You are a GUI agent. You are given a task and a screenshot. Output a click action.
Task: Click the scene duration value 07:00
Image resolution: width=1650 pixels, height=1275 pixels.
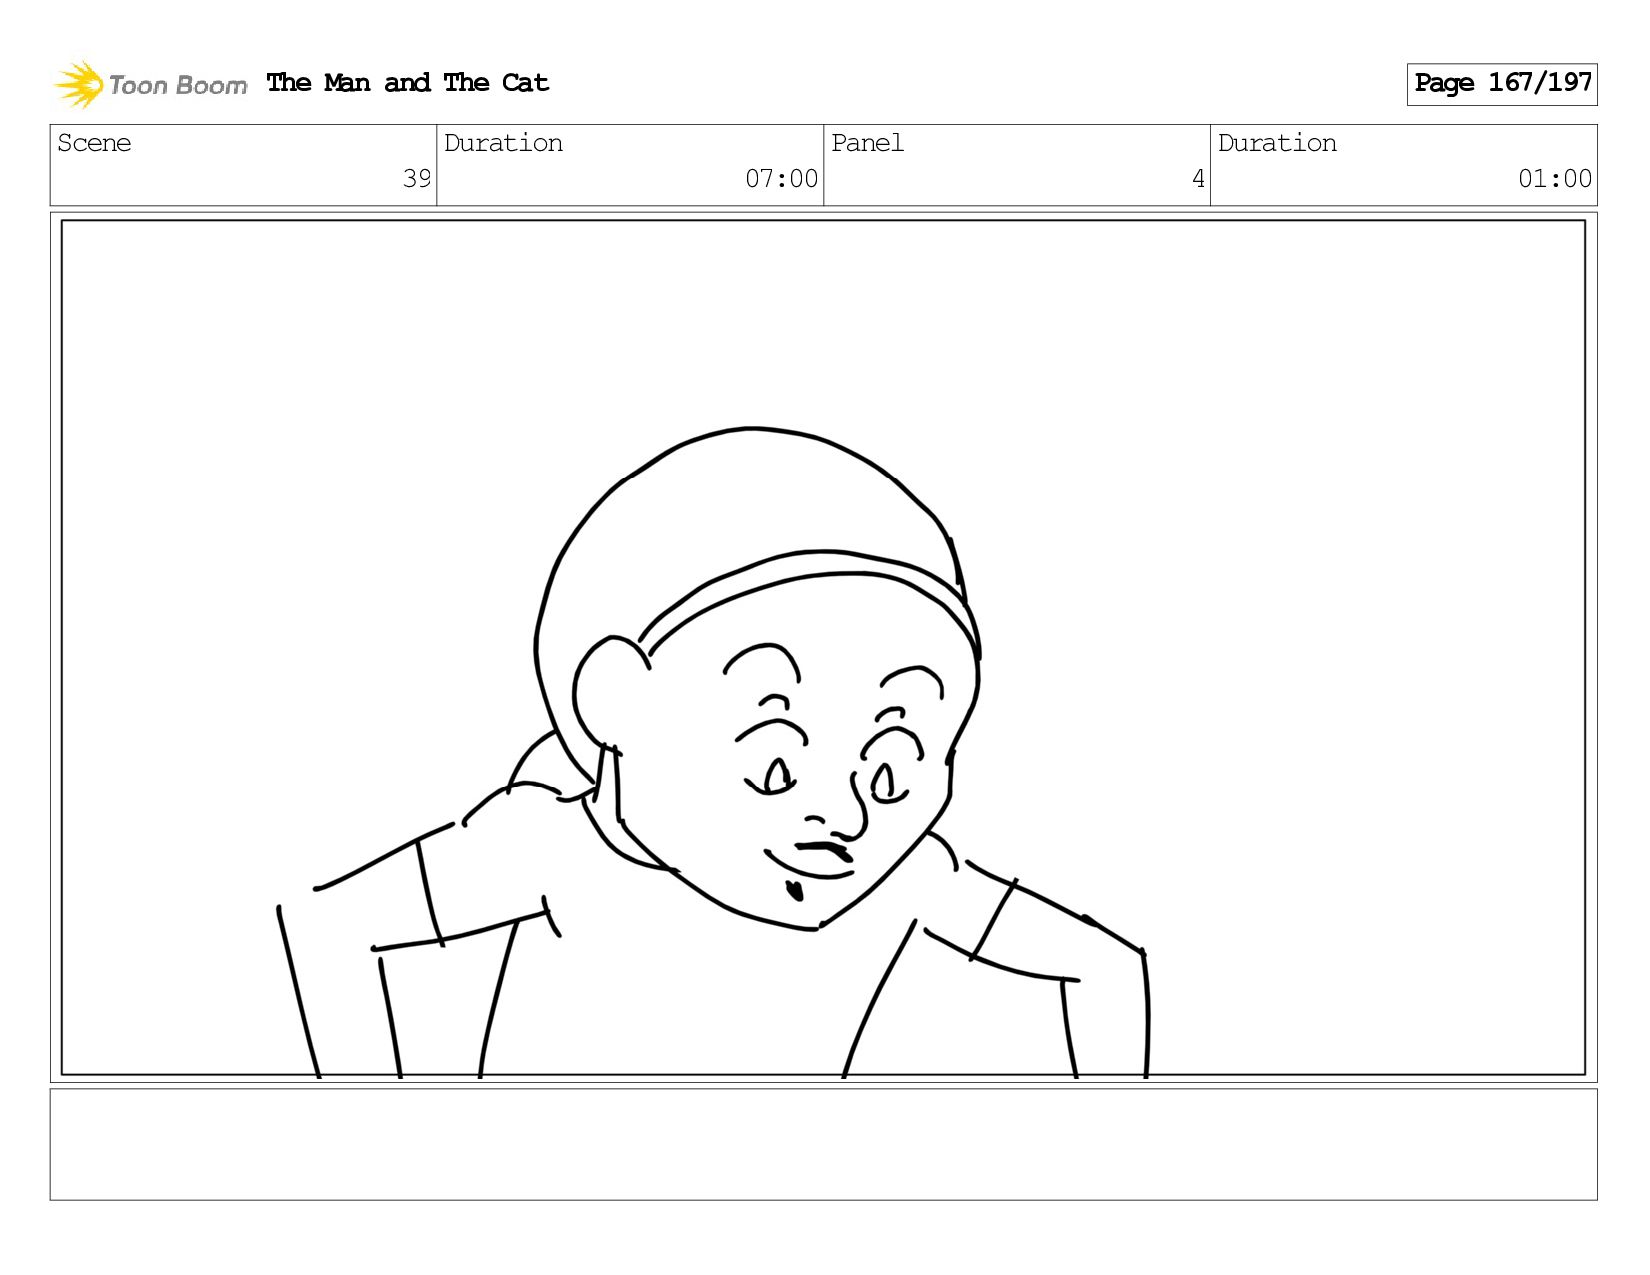pyautogui.click(x=781, y=179)
